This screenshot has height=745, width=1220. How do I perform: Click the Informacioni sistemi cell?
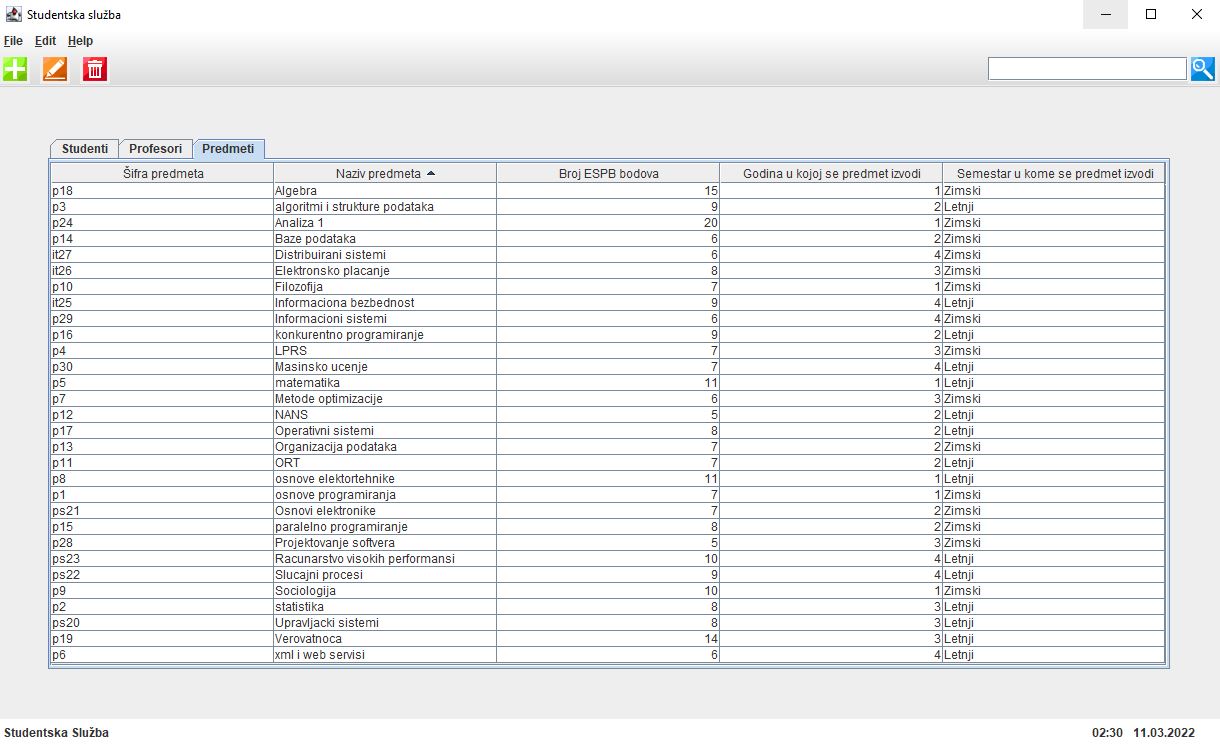tap(385, 319)
